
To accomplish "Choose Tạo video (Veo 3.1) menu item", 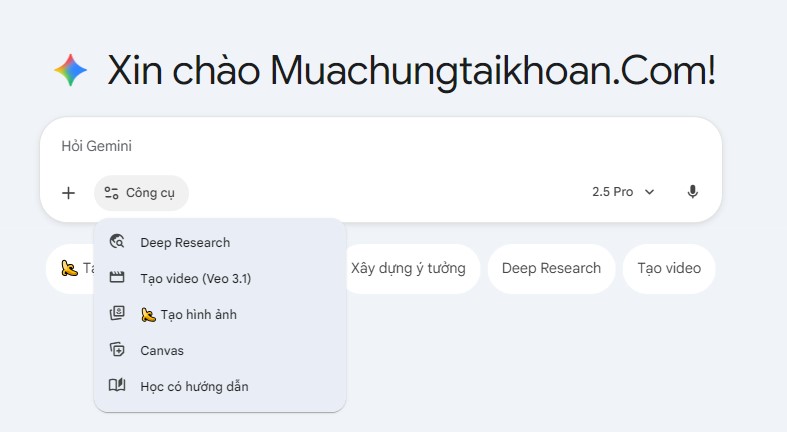I will pos(220,278).
